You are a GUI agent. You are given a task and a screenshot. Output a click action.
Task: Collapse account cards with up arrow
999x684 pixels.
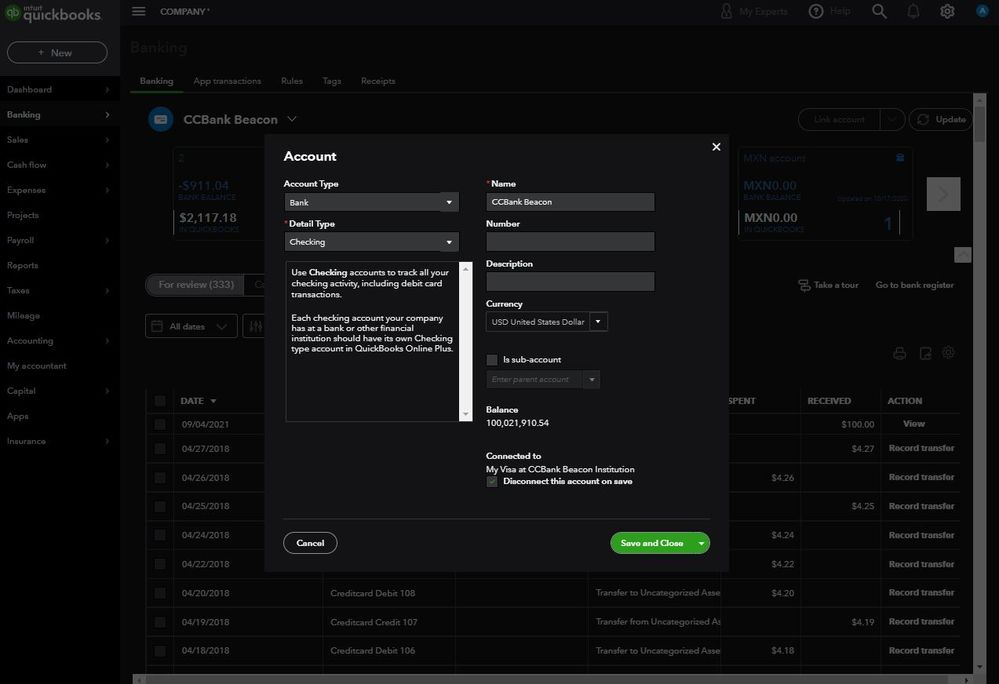point(962,255)
